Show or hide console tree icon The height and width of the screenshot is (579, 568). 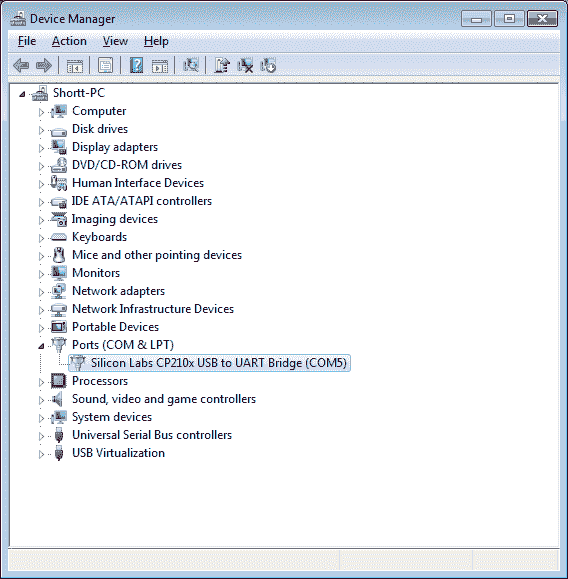click(75, 66)
